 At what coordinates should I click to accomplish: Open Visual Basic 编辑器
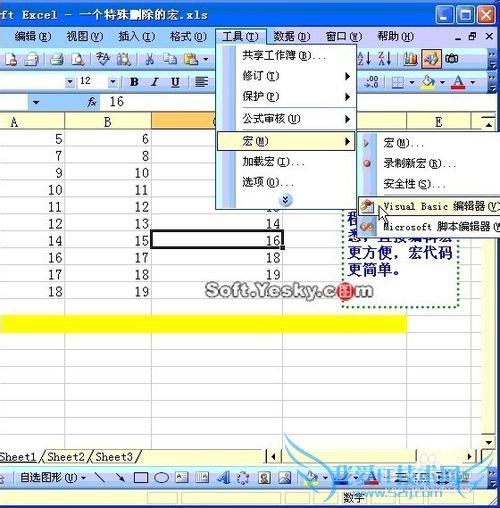pos(429,206)
